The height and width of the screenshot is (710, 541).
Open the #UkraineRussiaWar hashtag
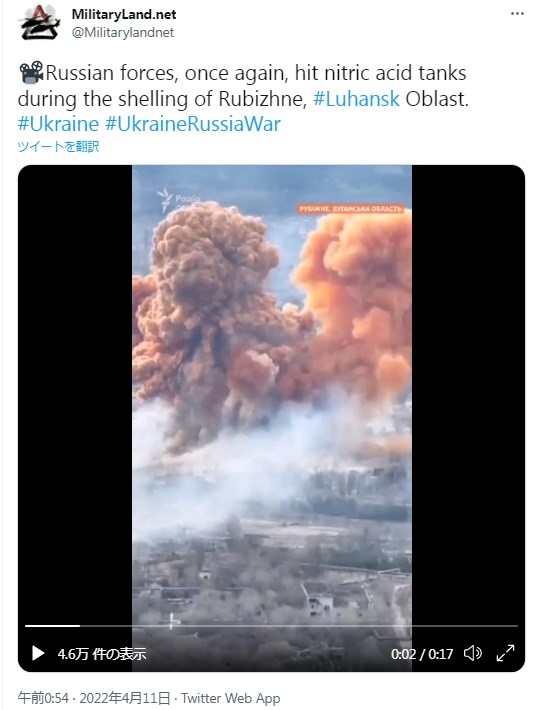(x=193, y=124)
